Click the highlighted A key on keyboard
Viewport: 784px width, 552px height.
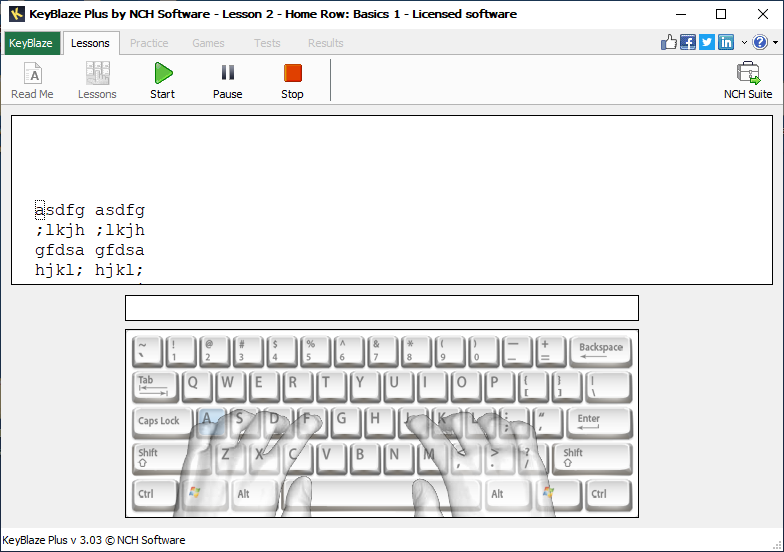210,421
